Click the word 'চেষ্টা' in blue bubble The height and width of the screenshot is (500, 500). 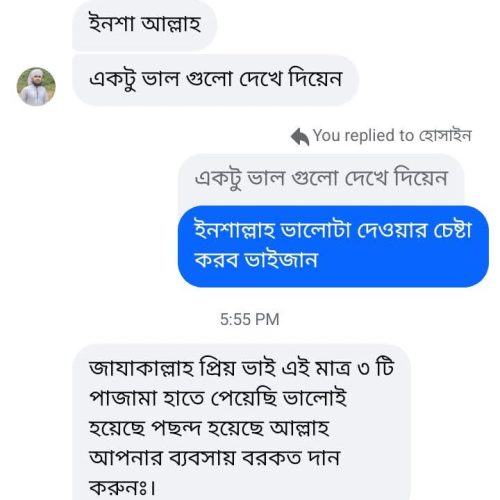[452, 229]
